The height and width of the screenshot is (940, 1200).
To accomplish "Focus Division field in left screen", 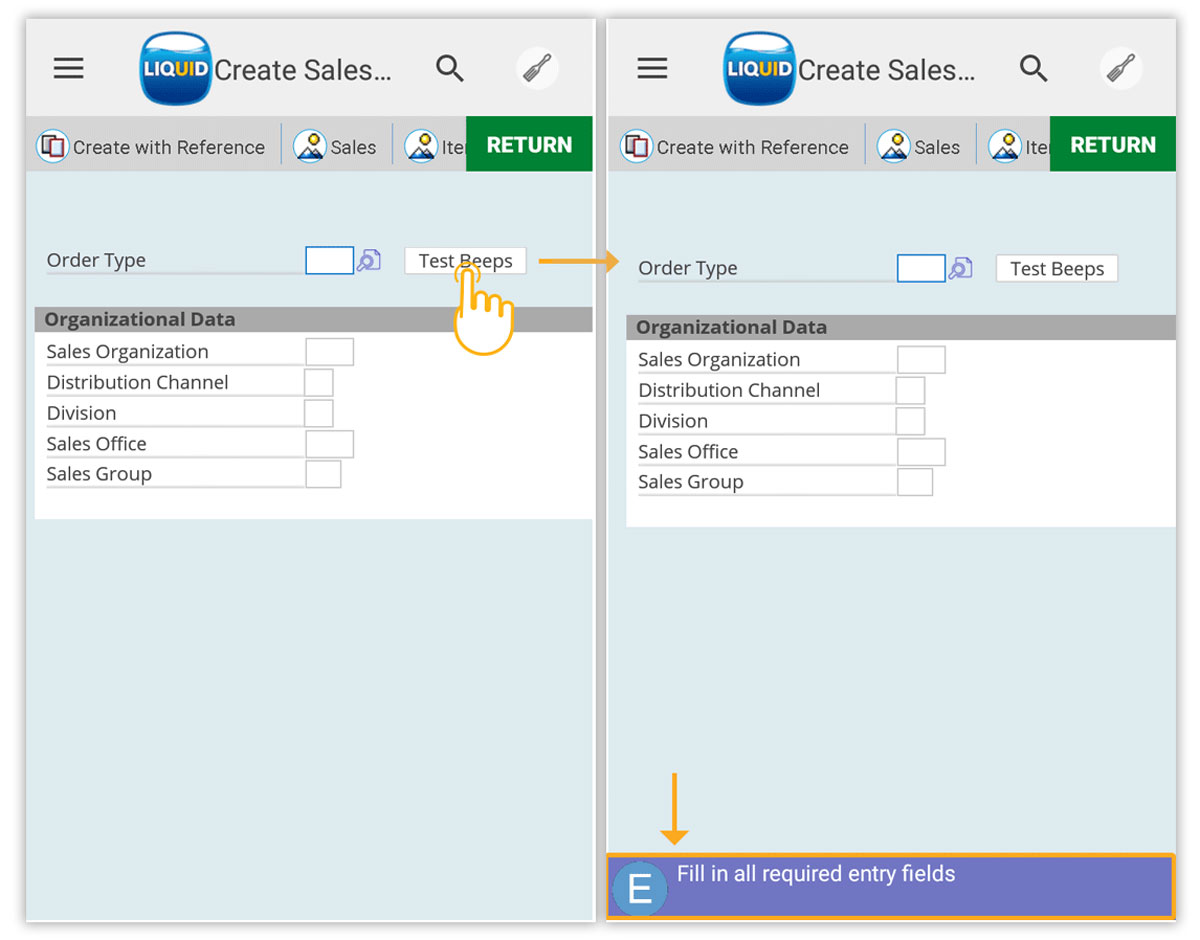I will point(319,413).
